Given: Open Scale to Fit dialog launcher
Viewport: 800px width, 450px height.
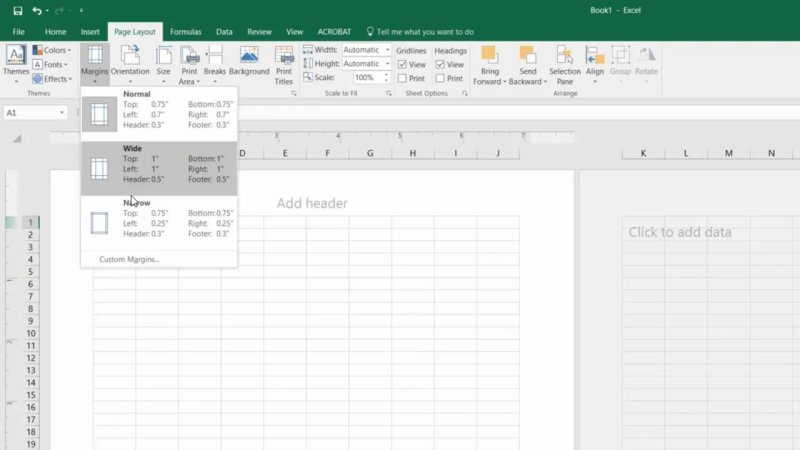Looking at the screenshot, I should (x=389, y=93).
